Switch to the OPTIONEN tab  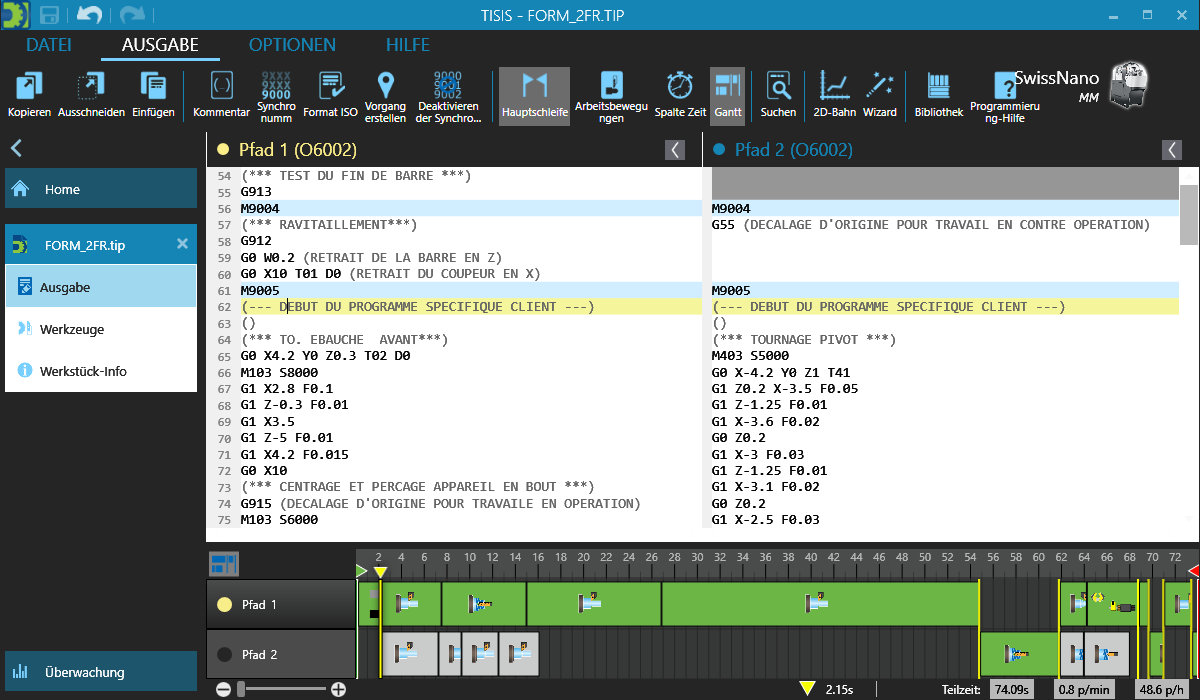pos(292,45)
